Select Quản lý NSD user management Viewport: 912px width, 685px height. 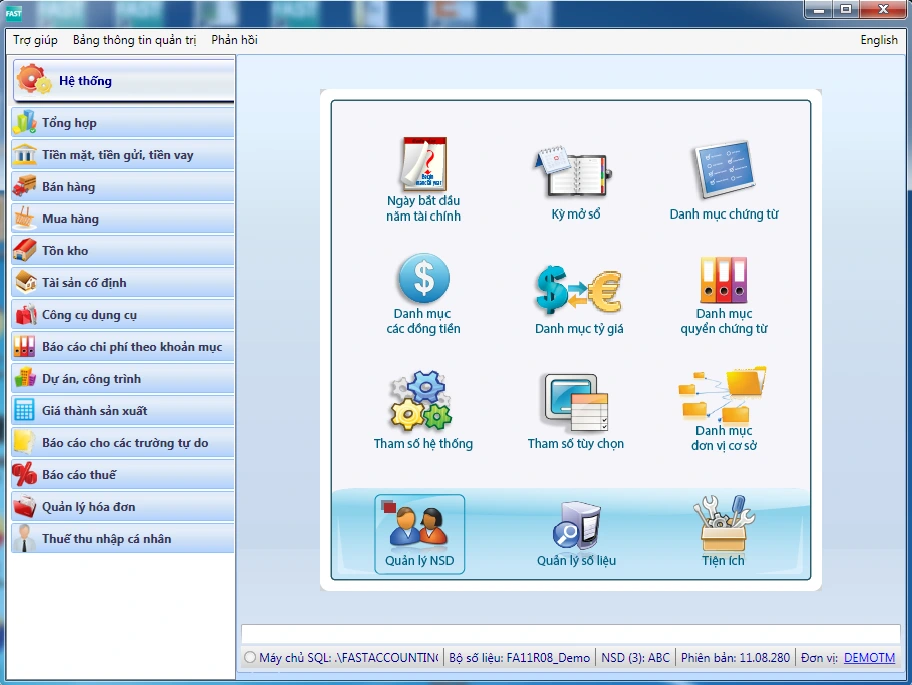tap(419, 534)
